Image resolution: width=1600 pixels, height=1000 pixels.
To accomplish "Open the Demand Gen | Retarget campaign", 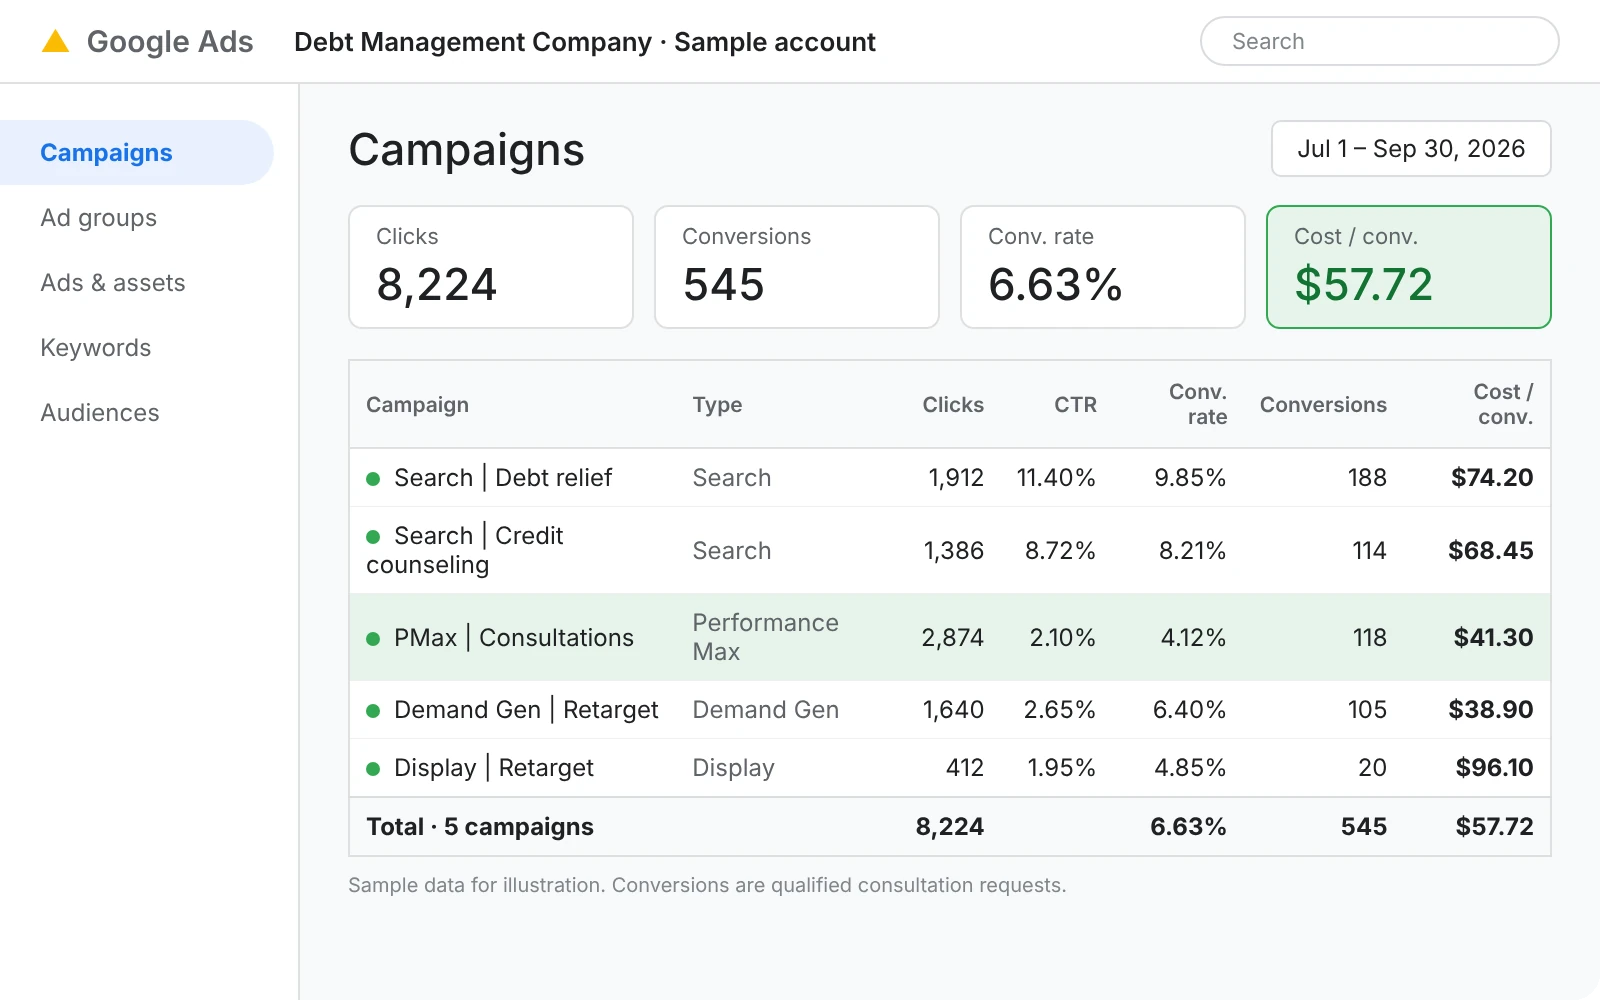I will tap(526, 709).
